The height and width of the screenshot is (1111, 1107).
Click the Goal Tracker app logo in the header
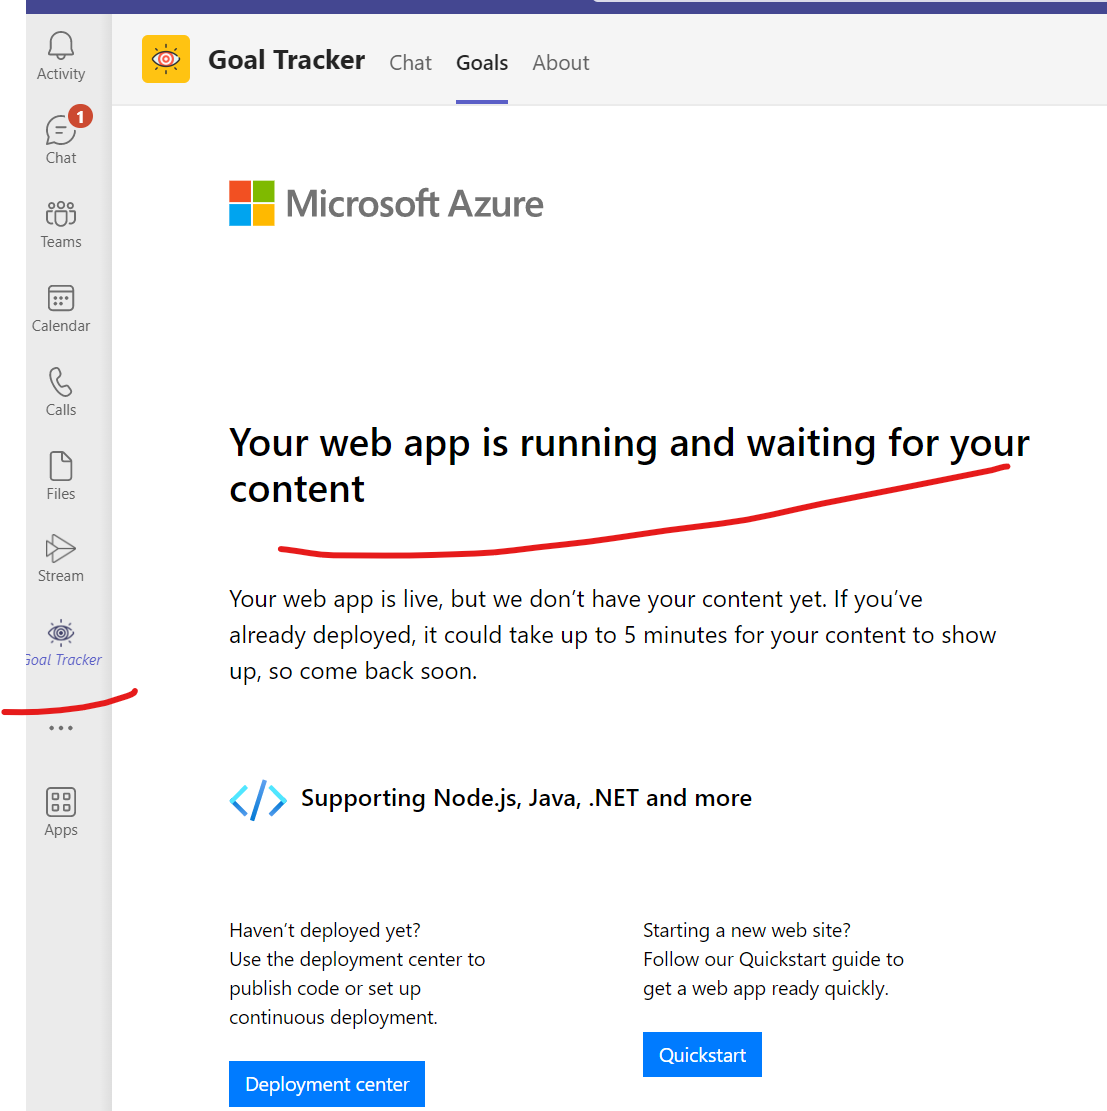tap(165, 59)
